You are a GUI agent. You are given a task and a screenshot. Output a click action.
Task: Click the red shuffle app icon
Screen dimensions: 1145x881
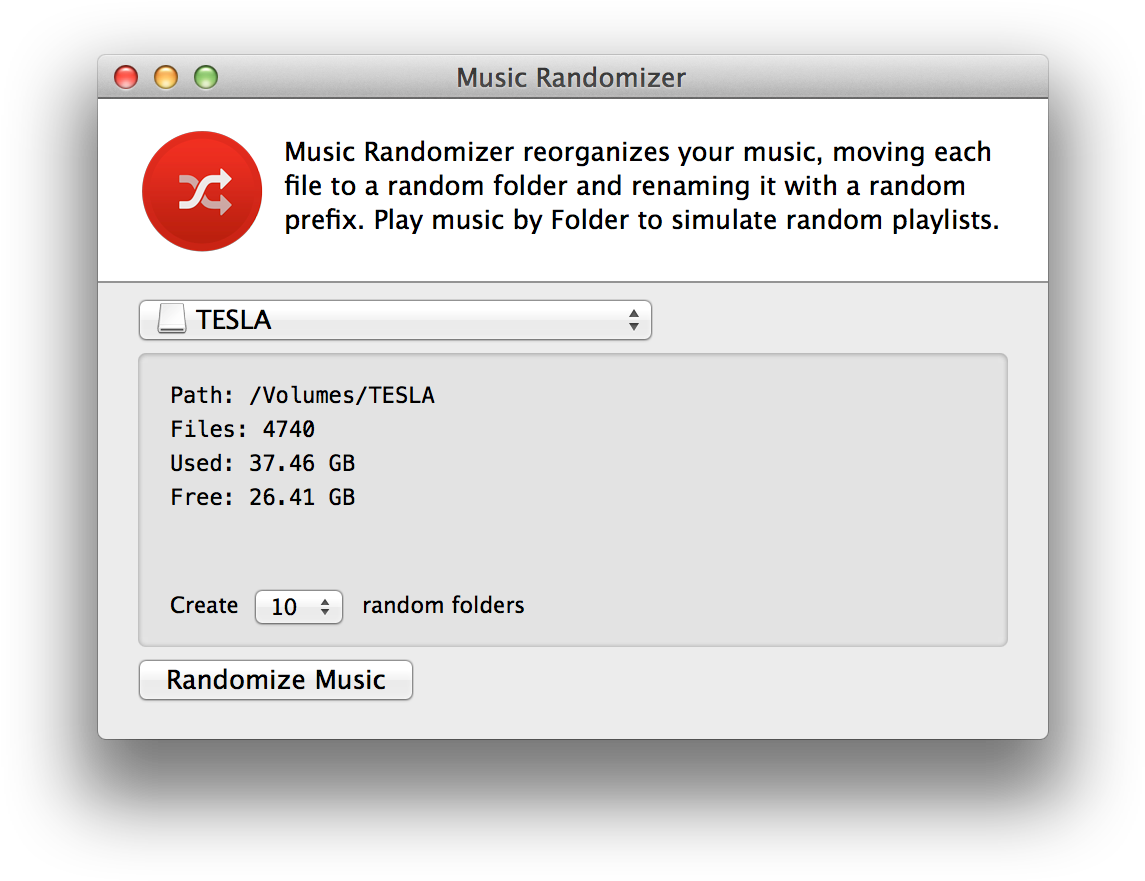pyautogui.click(x=202, y=191)
